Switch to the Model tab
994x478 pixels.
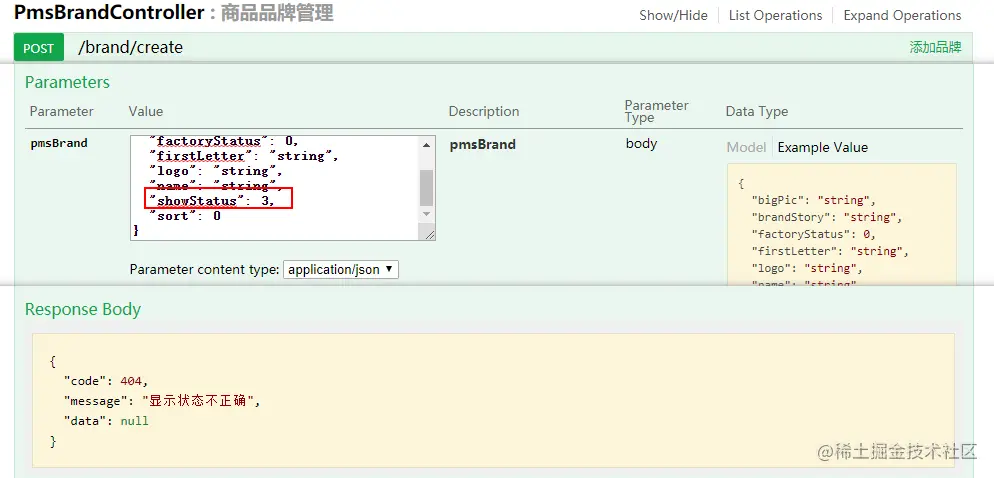pos(746,147)
